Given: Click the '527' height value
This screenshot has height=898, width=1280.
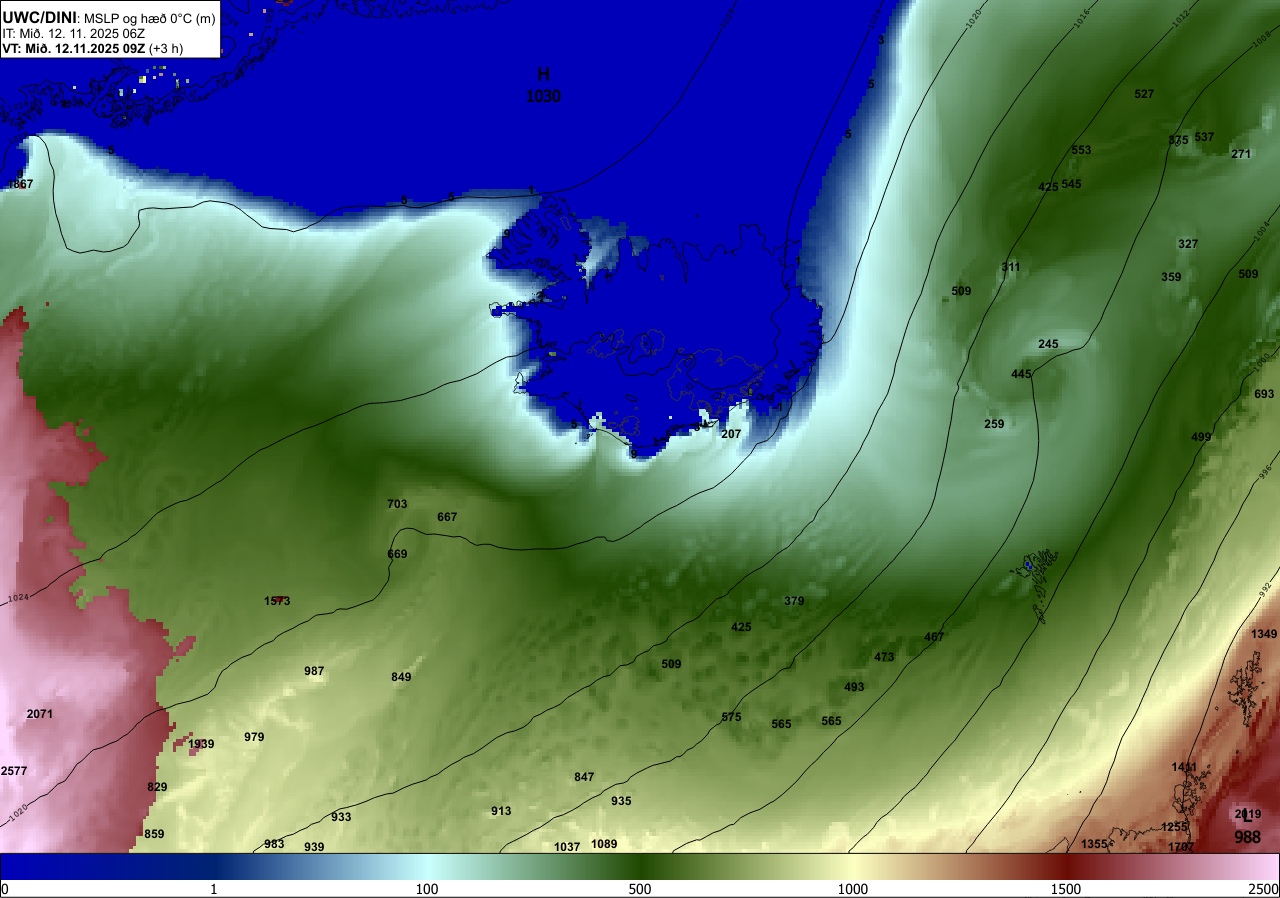Looking at the screenshot, I should click(1144, 94).
